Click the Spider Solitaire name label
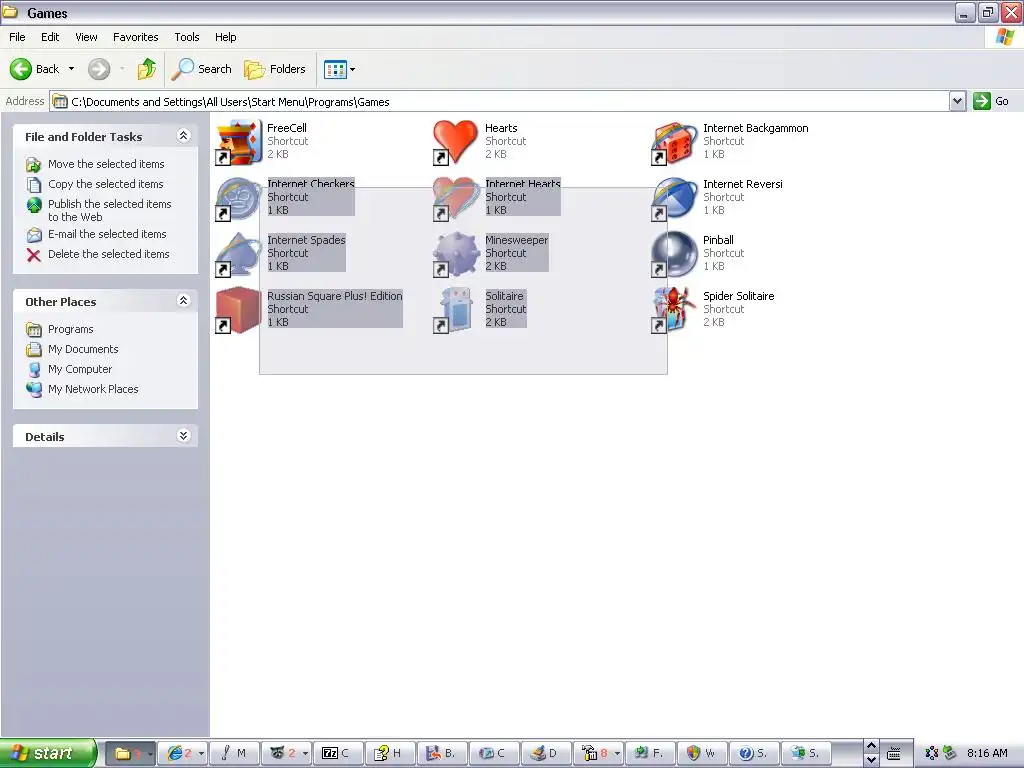Image resolution: width=1024 pixels, height=768 pixels. point(739,296)
